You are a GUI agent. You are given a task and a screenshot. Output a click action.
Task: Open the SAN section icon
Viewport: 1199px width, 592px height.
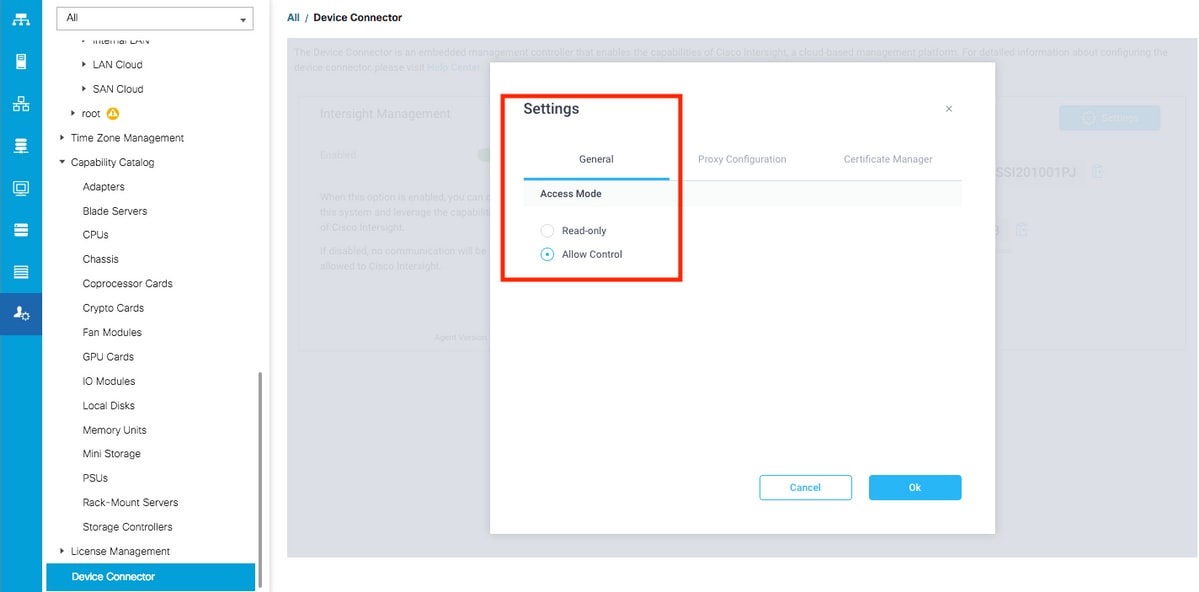21,146
